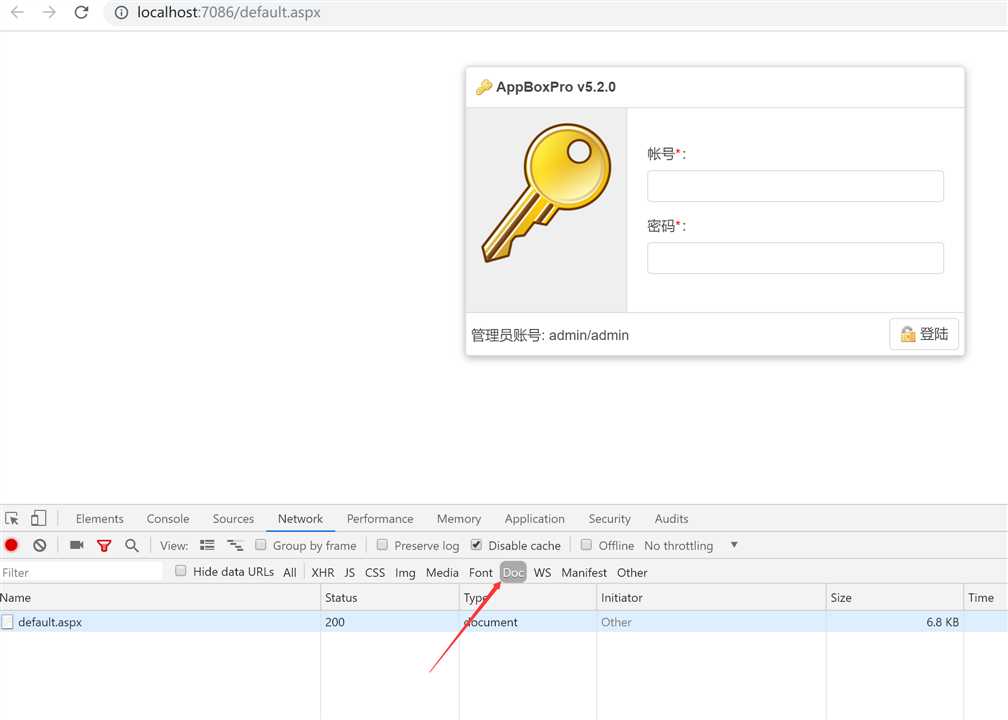The width and height of the screenshot is (1008, 720).
Task: Open network search magnifier icon
Action: click(132, 545)
